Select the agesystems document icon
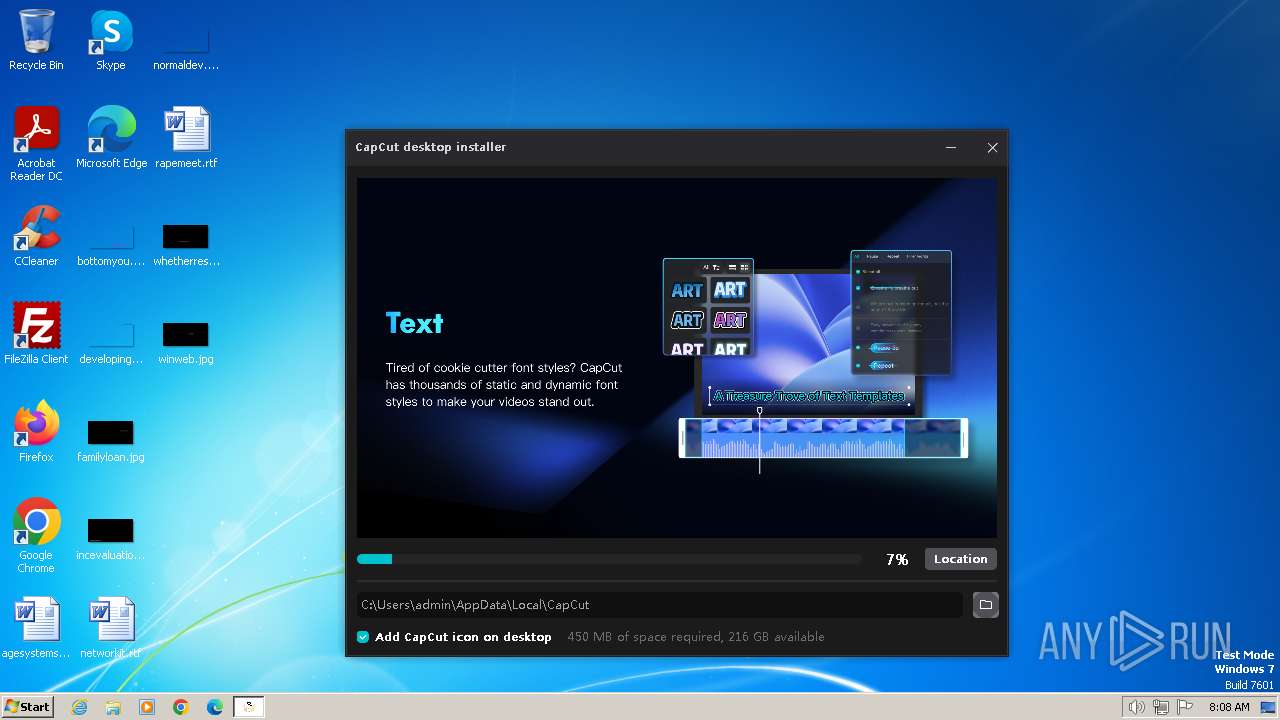 [x=36, y=628]
